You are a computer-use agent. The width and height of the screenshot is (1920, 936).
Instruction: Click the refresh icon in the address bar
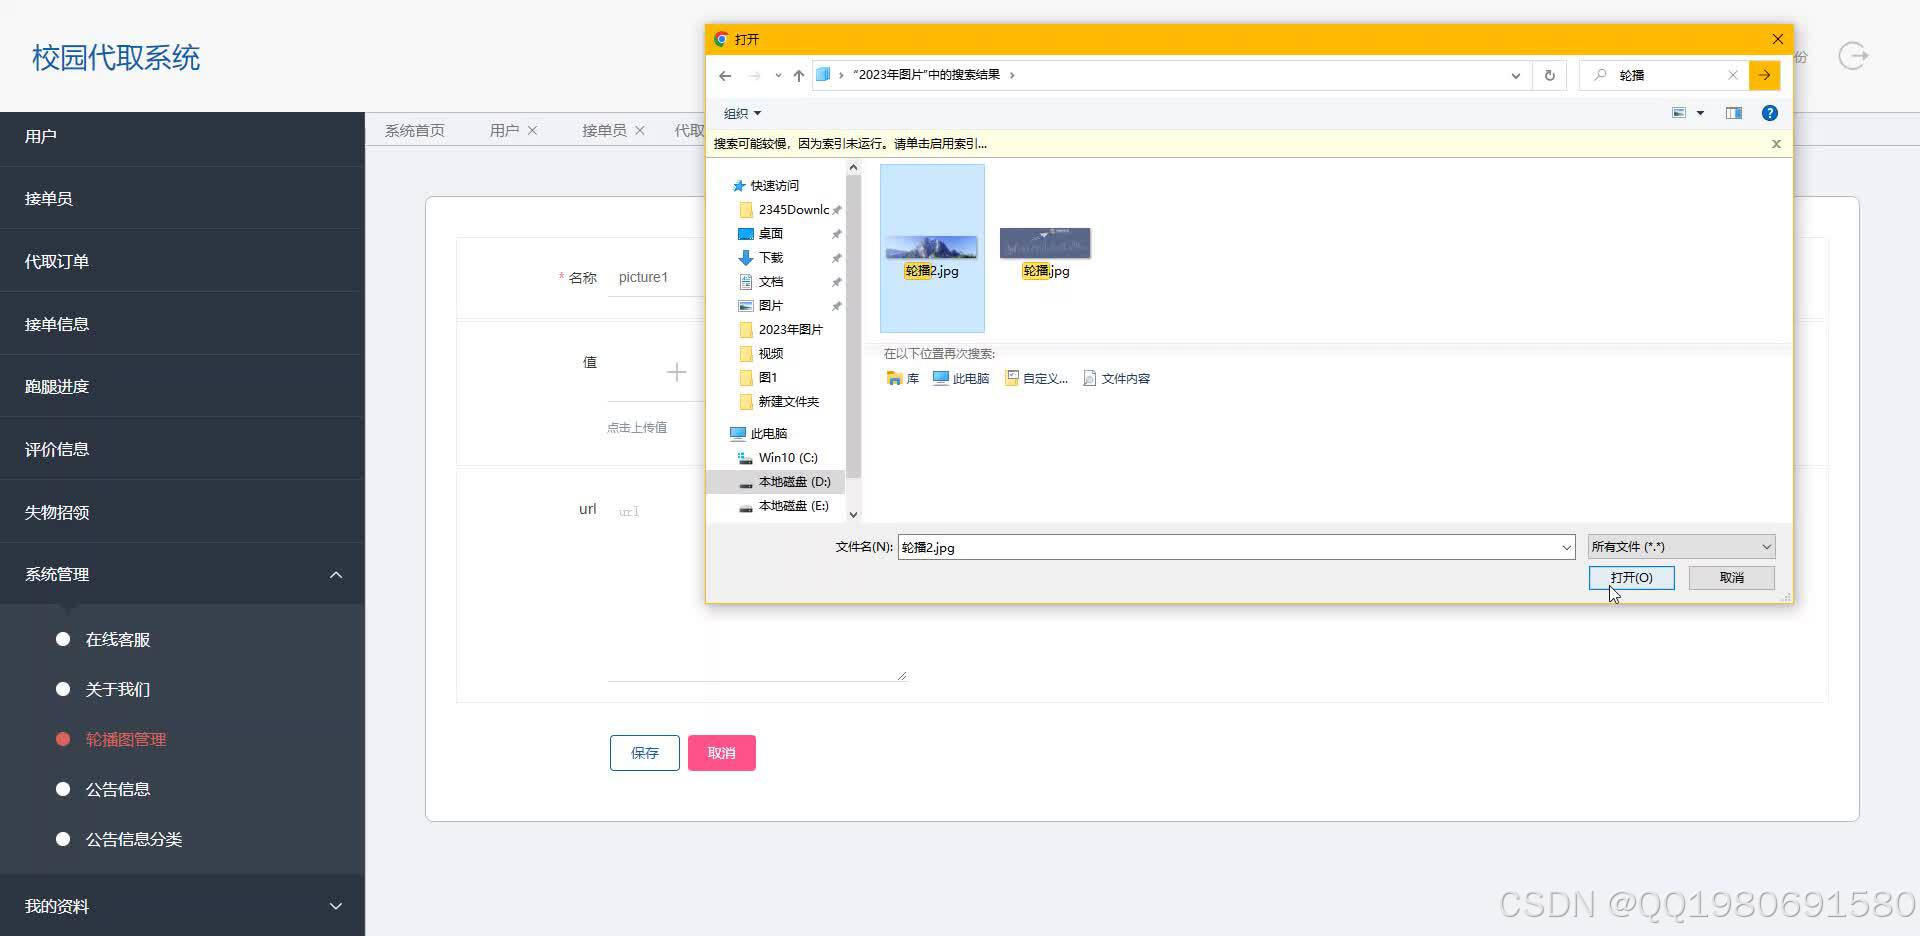click(x=1549, y=75)
